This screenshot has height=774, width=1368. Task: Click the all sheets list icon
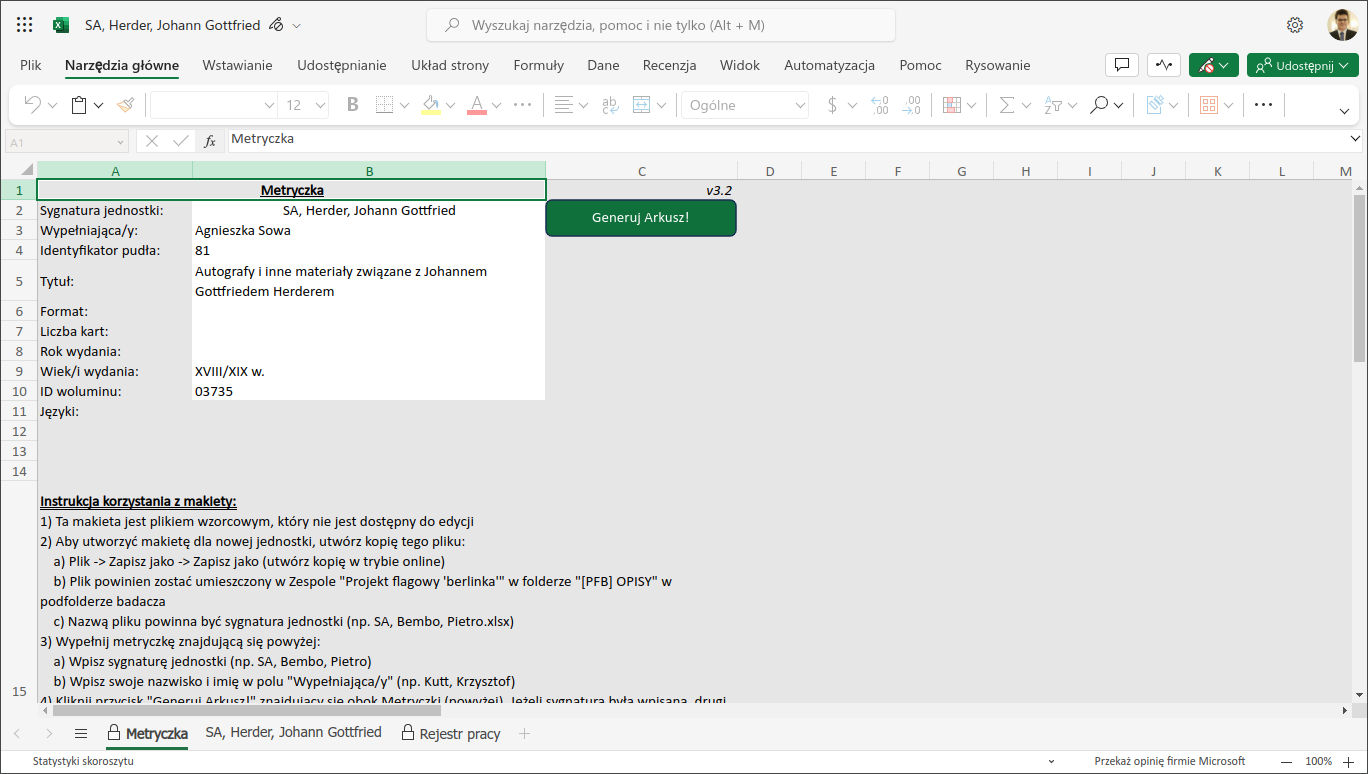pos(81,733)
